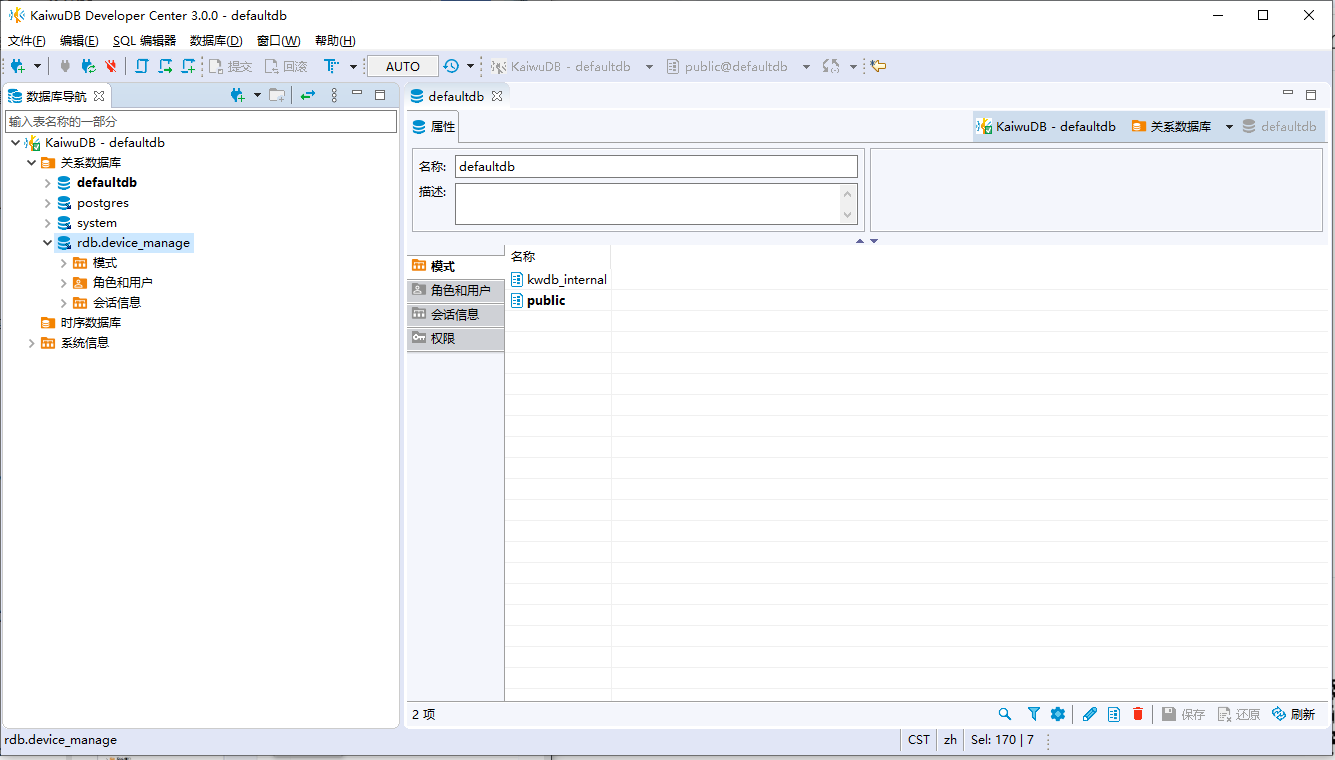Click the filter funnel icon in bottom toolbar
This screenshot has width=1335, height=760.
pyautogui.click(x=1034, y=714)
